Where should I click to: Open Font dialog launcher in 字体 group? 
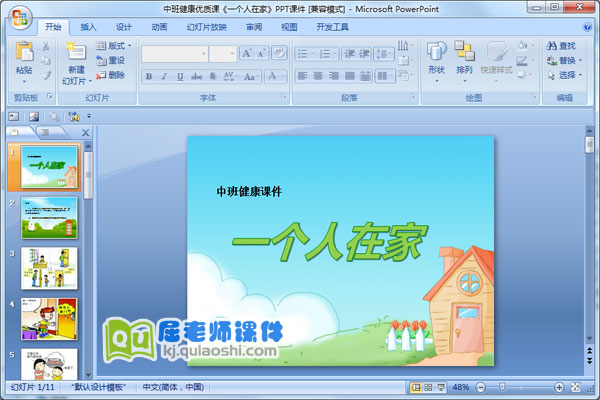coord(284,96)
